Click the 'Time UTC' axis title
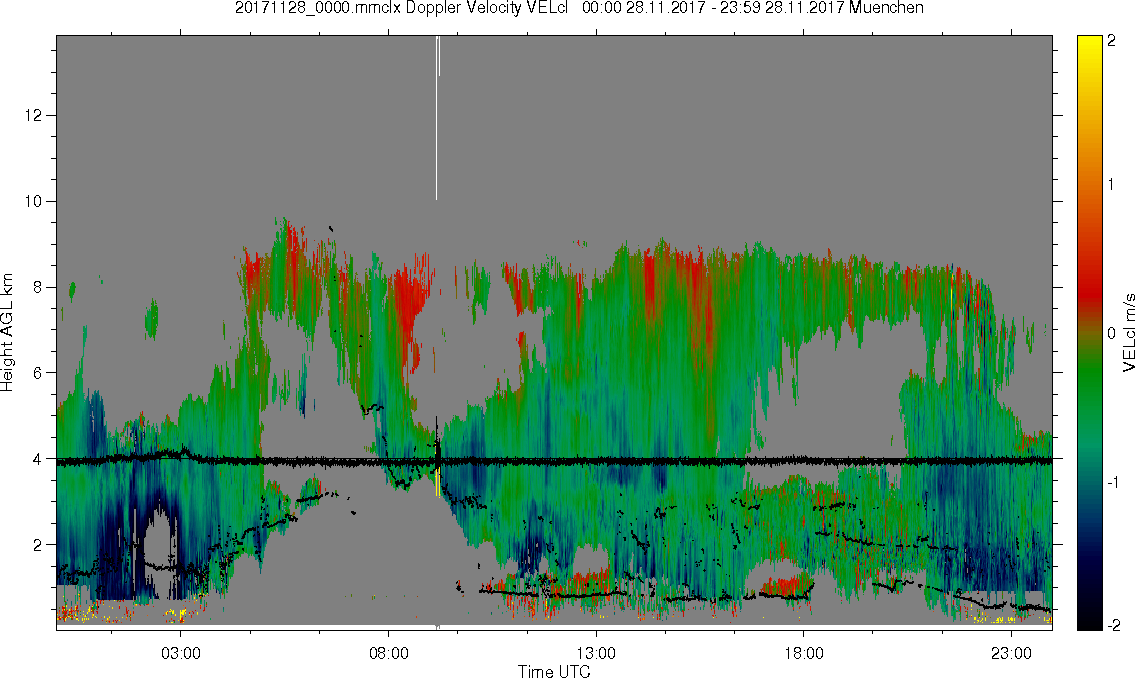This screenshot has height=678, width=1135. [554, 671]
